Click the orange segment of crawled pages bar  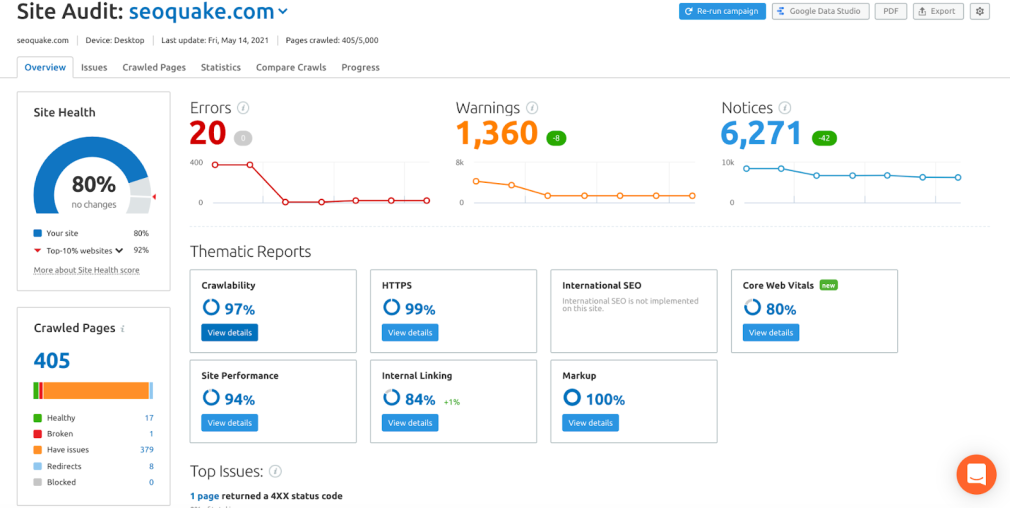95,391
